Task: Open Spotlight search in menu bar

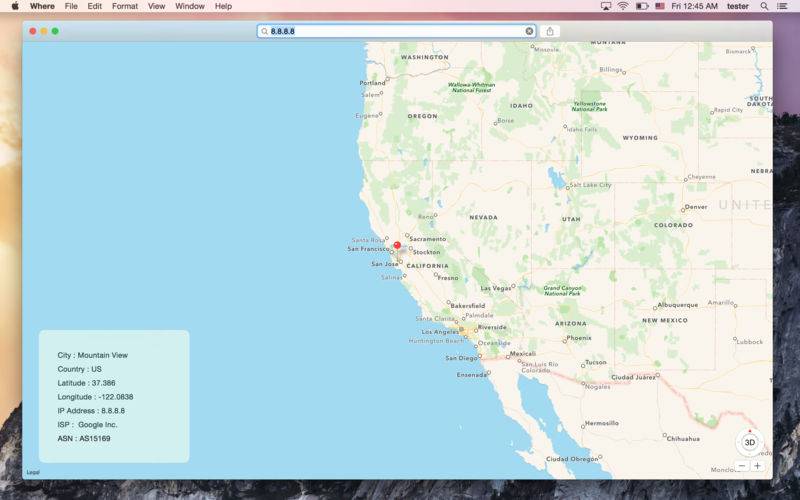Action: pos(764,6)
